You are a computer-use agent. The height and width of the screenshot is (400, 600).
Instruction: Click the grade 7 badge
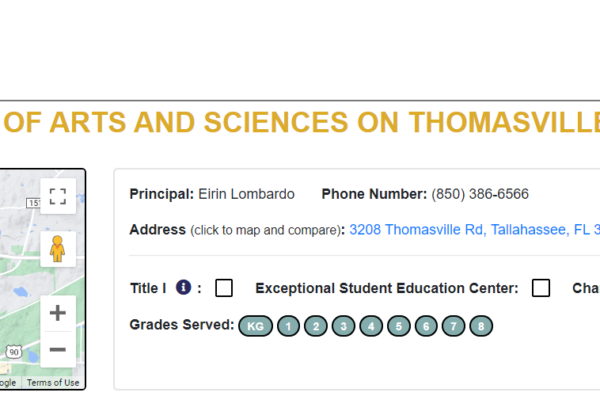coord(454,326)
